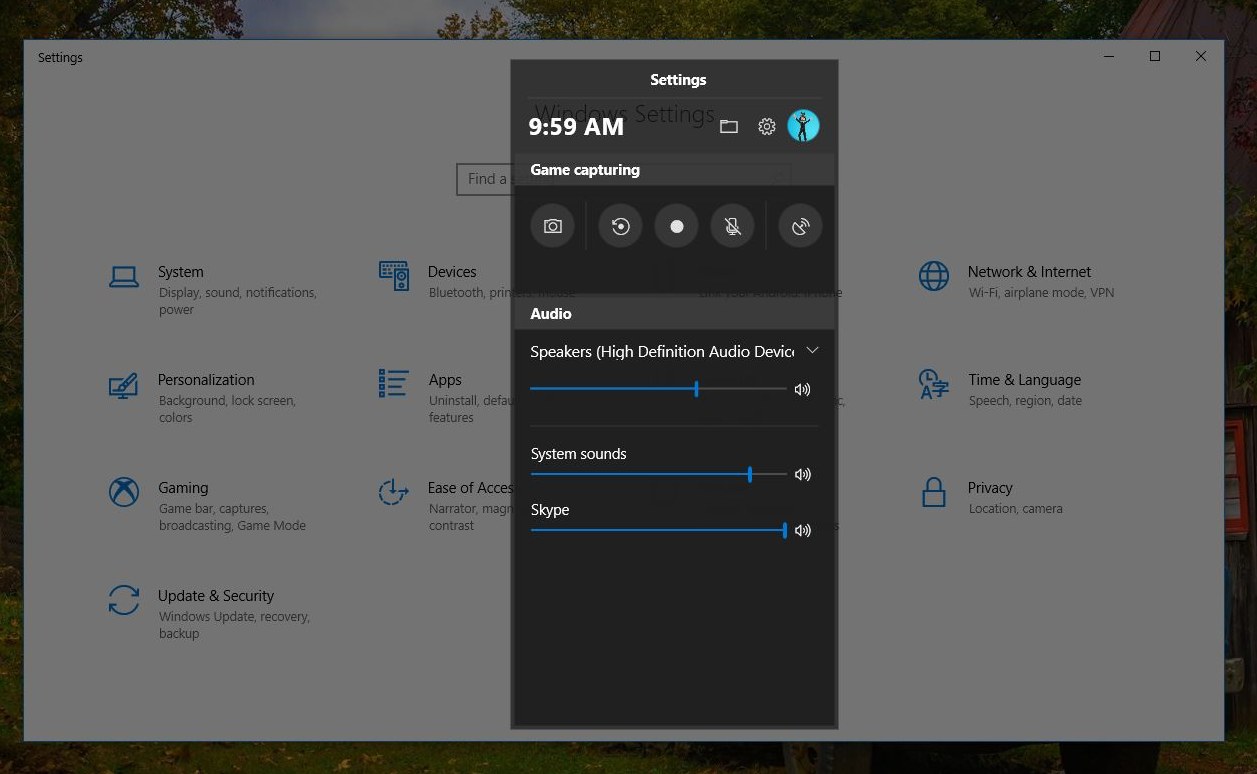Click the Skype volume slider

coord(659,530)
